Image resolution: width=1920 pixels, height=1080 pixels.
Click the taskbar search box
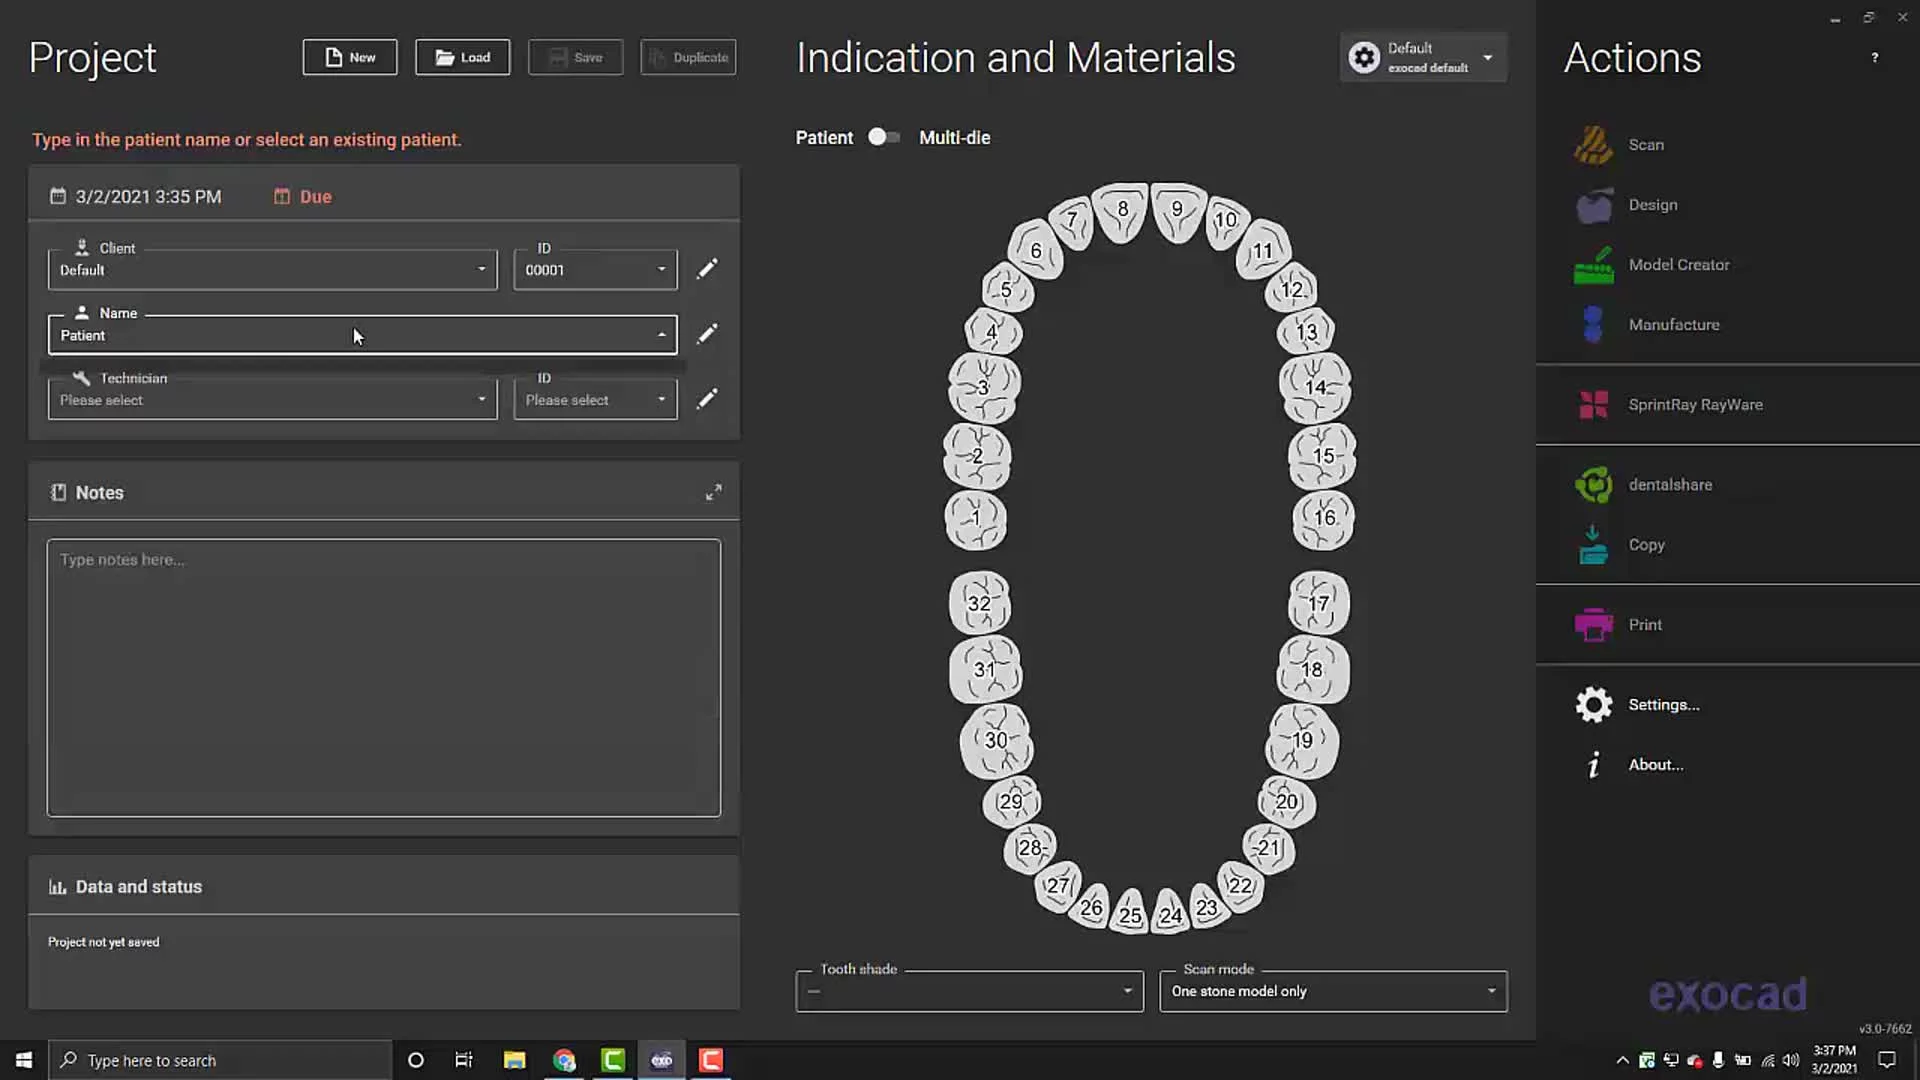tap(220, 1060)
